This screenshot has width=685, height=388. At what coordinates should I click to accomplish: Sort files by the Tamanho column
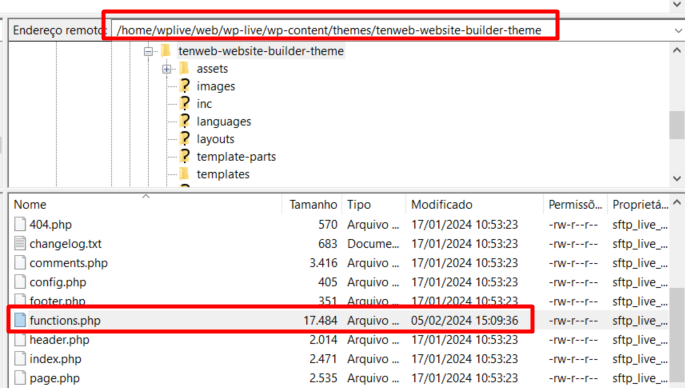312,204
